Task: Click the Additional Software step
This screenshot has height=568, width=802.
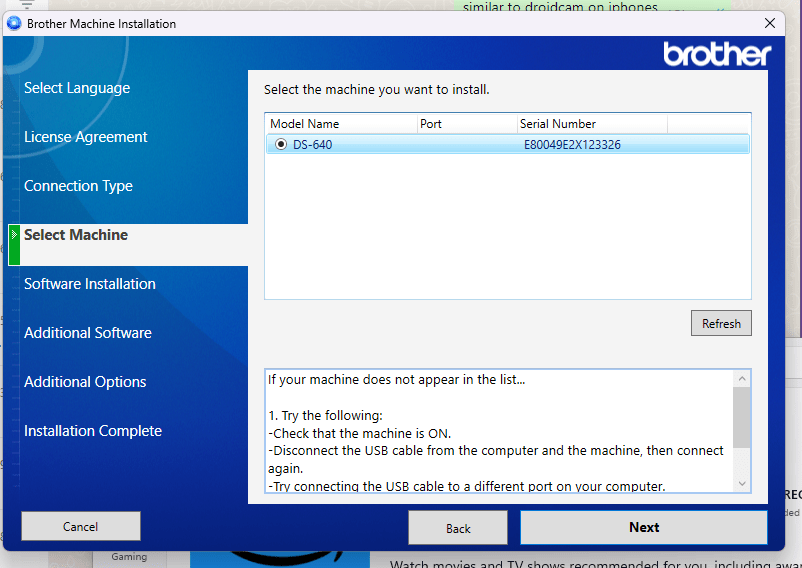Action: click(x=88, y=333)
